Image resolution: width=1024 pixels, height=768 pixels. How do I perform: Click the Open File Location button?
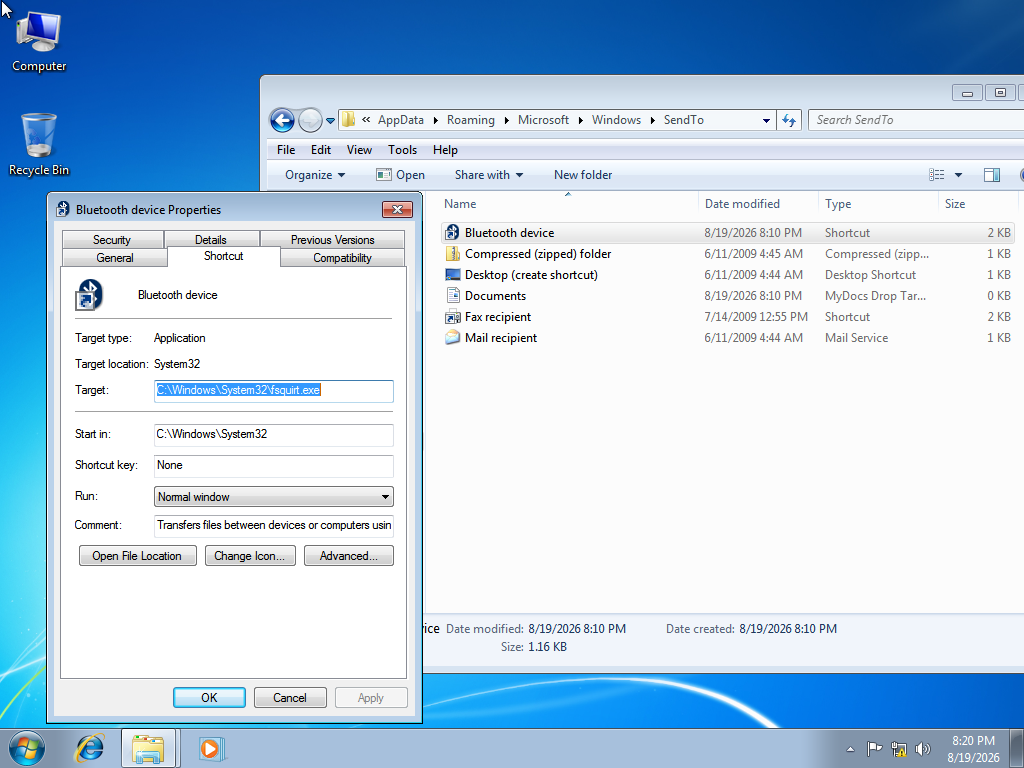tap(137, 556)
